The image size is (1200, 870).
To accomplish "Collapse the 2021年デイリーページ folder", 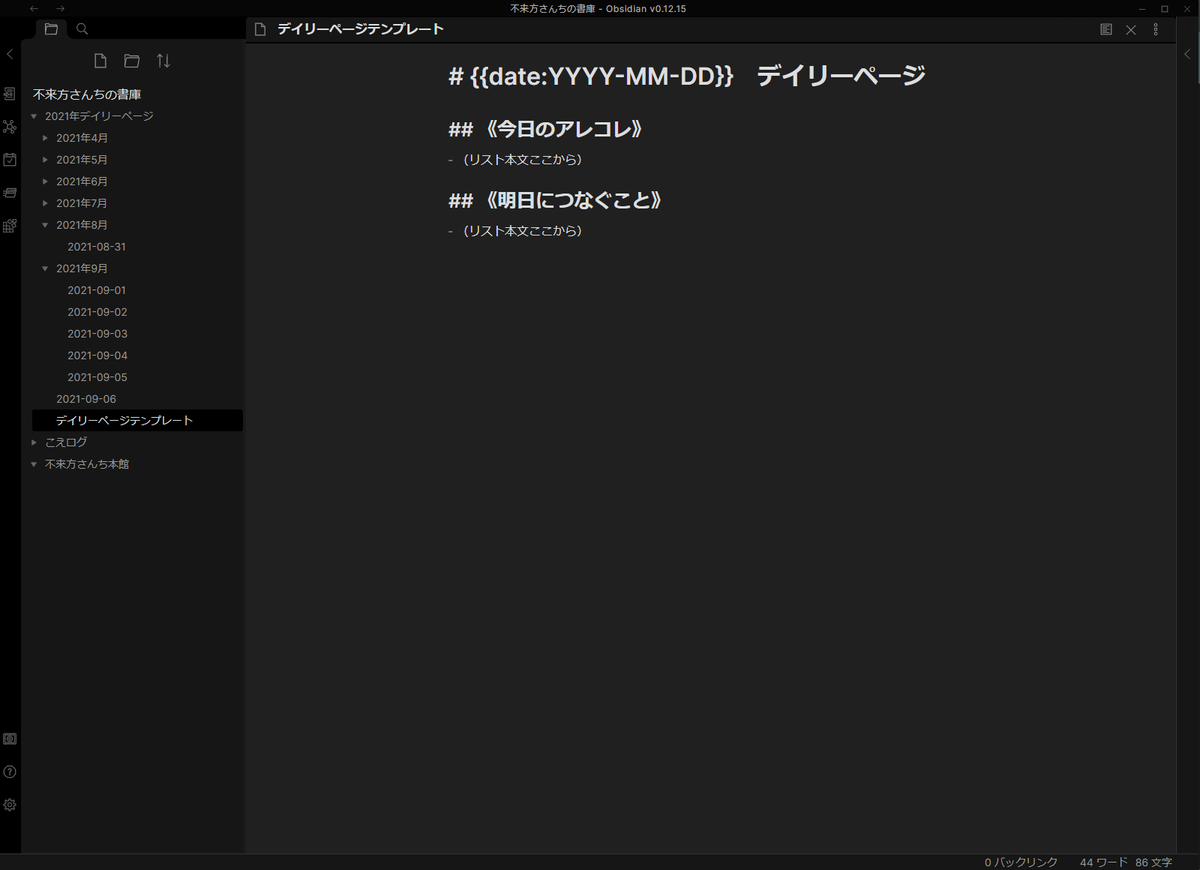I will click(34, 117).
